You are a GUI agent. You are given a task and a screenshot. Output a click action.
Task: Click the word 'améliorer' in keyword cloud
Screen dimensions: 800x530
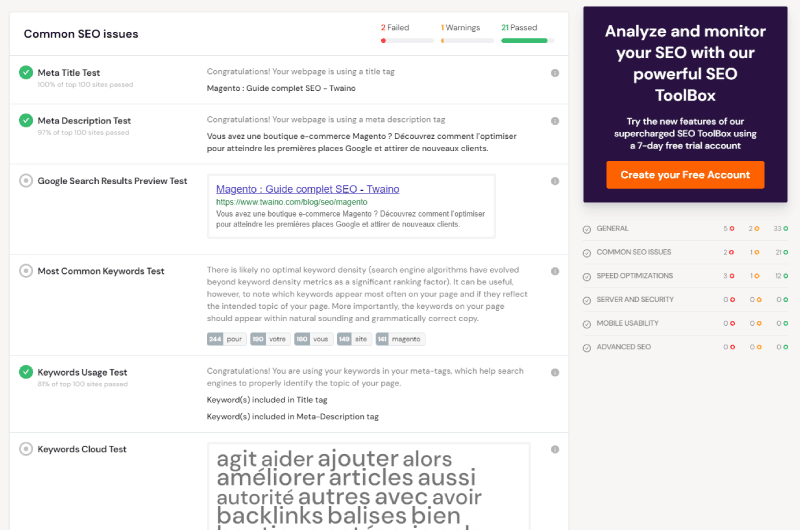(270, 477)
